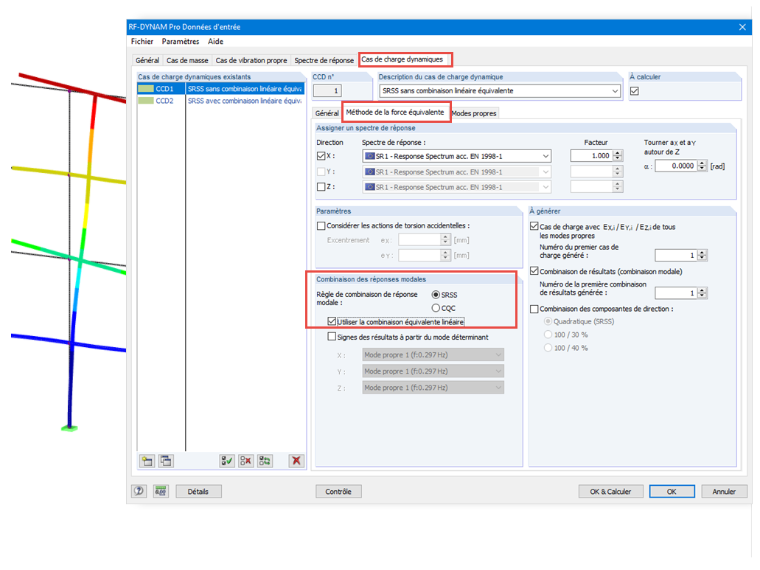Close the RF-DYNAM Pro dialog
This screenshot has width=760, height=570.
pyautogui.click(x=742, y=27)
